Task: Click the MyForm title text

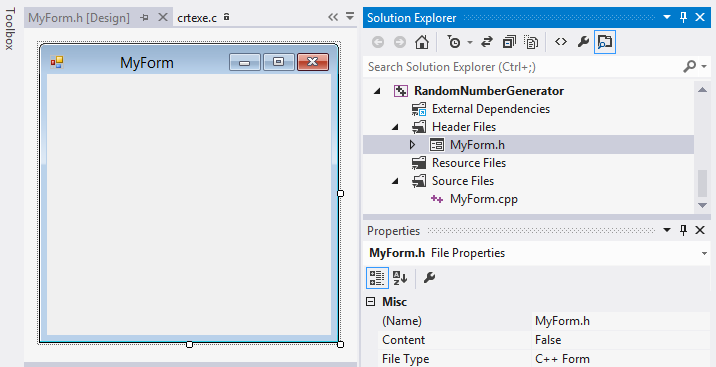Action: coord(147,63)
